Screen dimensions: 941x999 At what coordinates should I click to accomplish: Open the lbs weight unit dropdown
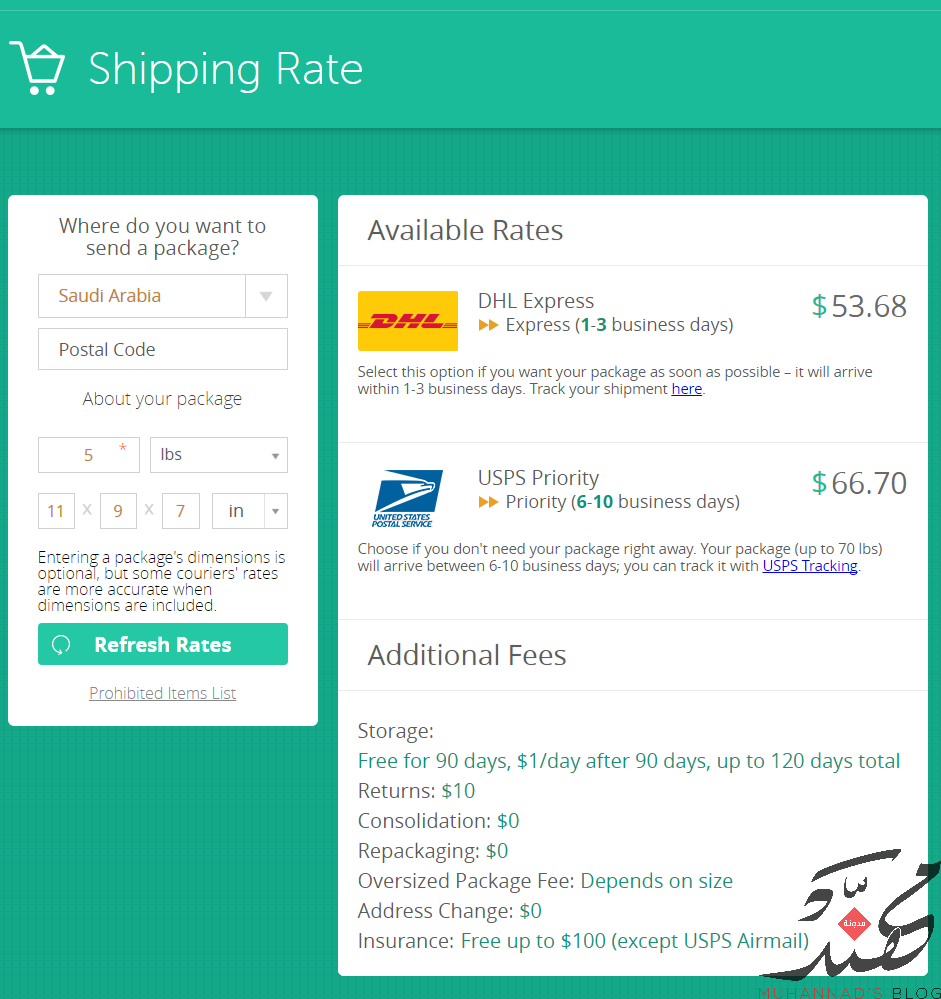point(219,455)
